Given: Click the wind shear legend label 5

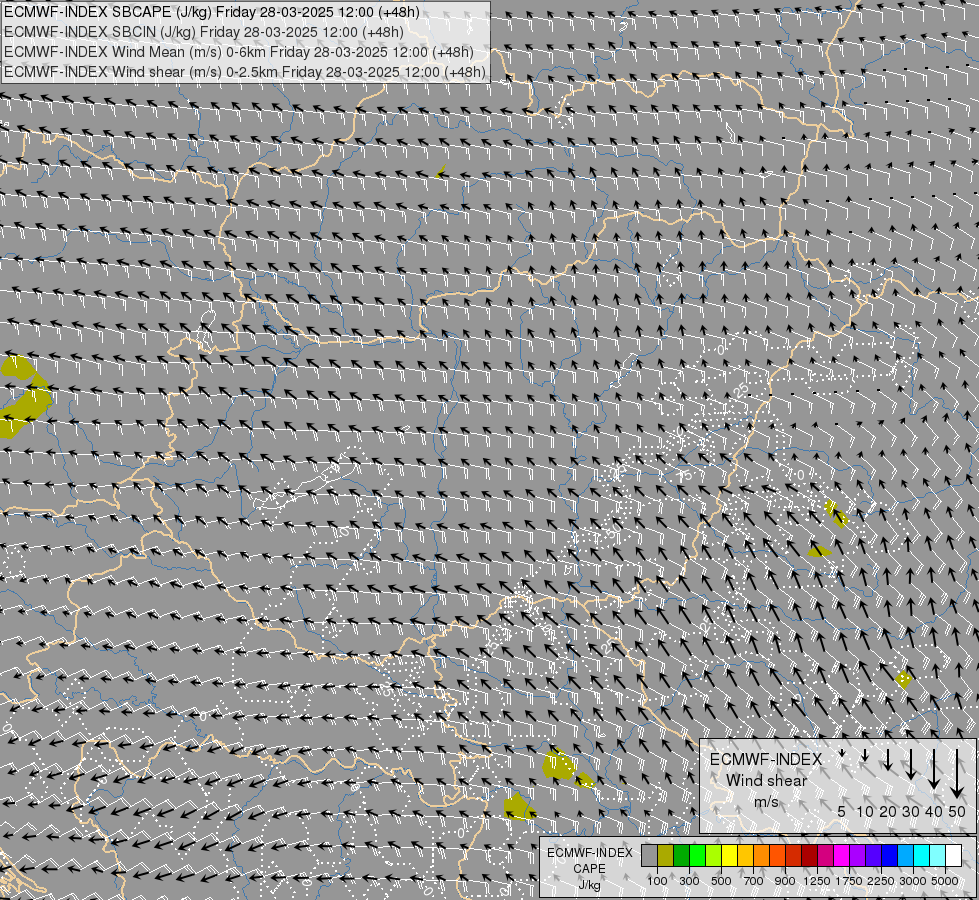Looking at the screenshot, I should click(842, 811).
